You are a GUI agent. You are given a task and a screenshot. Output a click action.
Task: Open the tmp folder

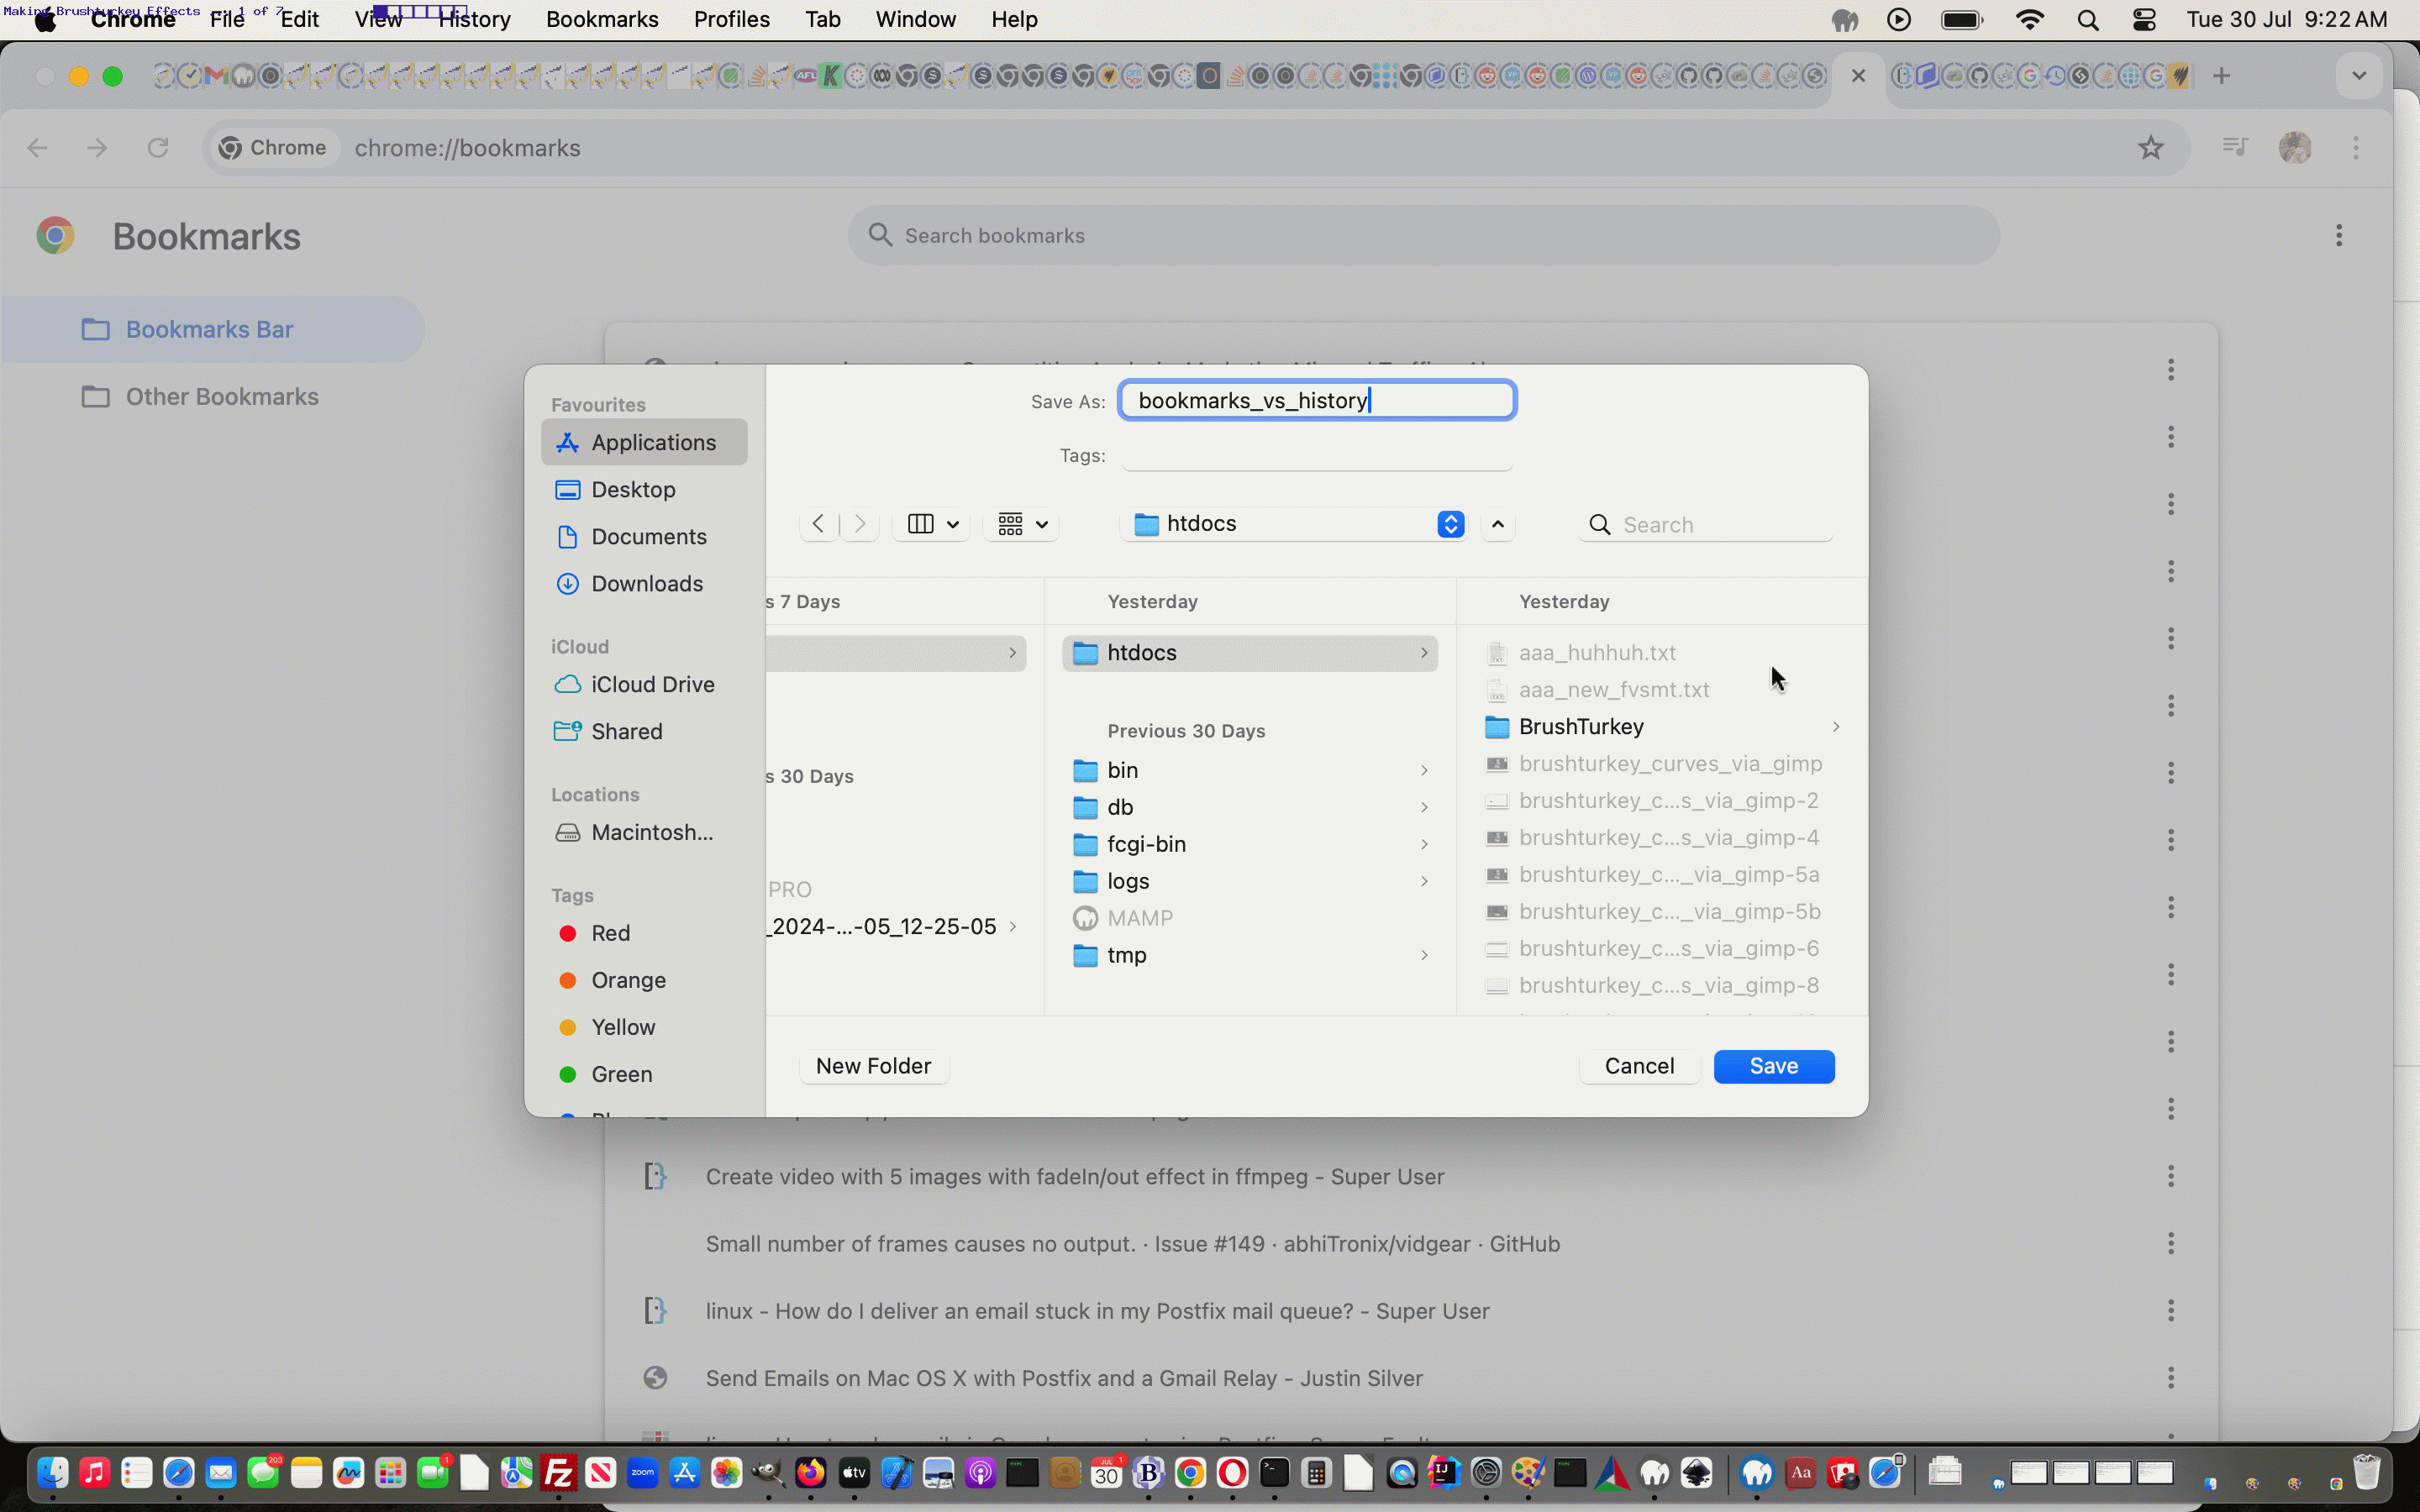(1250, 955)
